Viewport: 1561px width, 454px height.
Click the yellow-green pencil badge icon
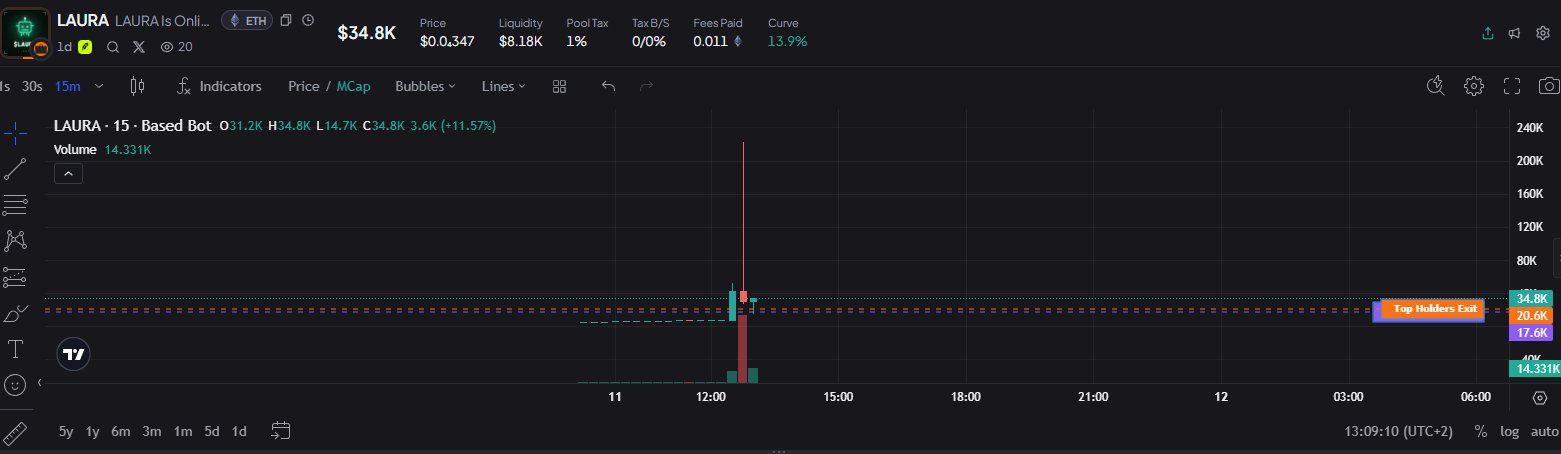click(x=85, y=46)
